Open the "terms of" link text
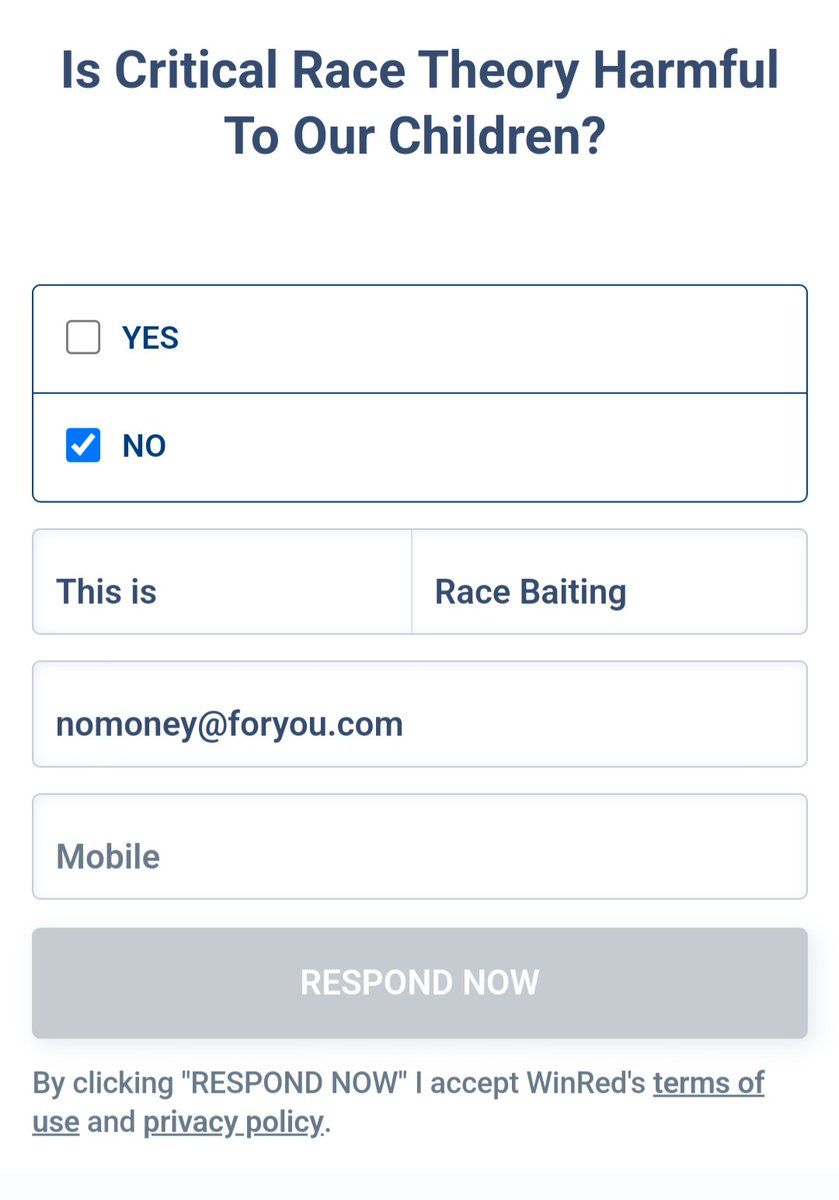 (x=708, y=1083)
